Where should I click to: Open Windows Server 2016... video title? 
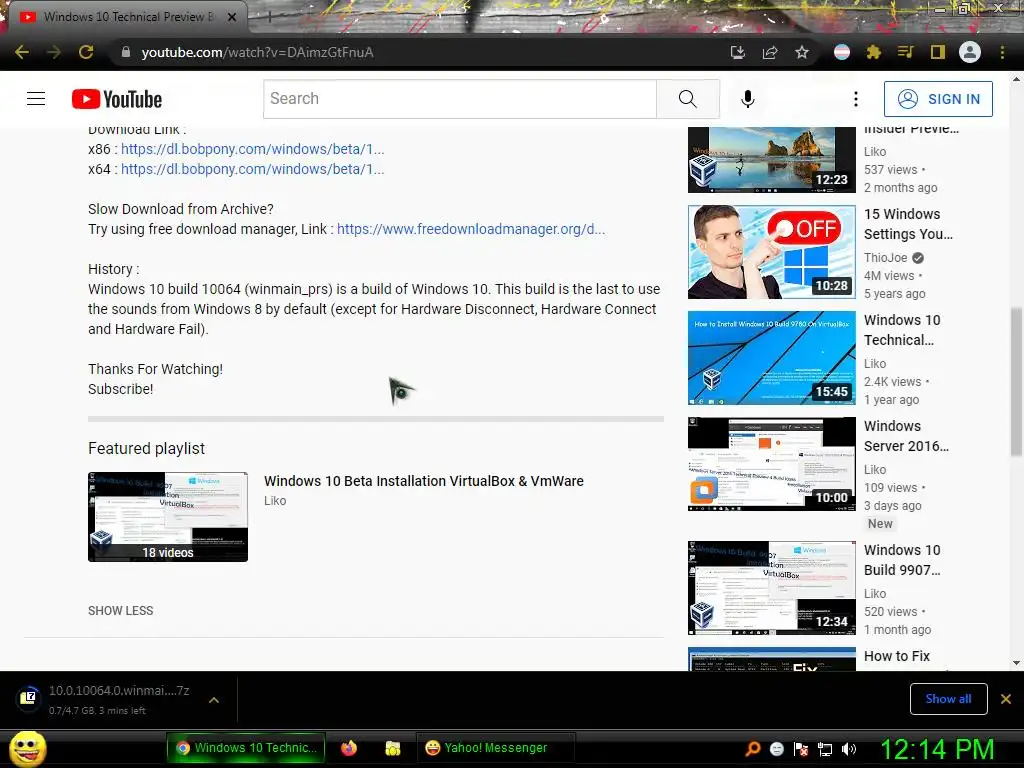906,436
